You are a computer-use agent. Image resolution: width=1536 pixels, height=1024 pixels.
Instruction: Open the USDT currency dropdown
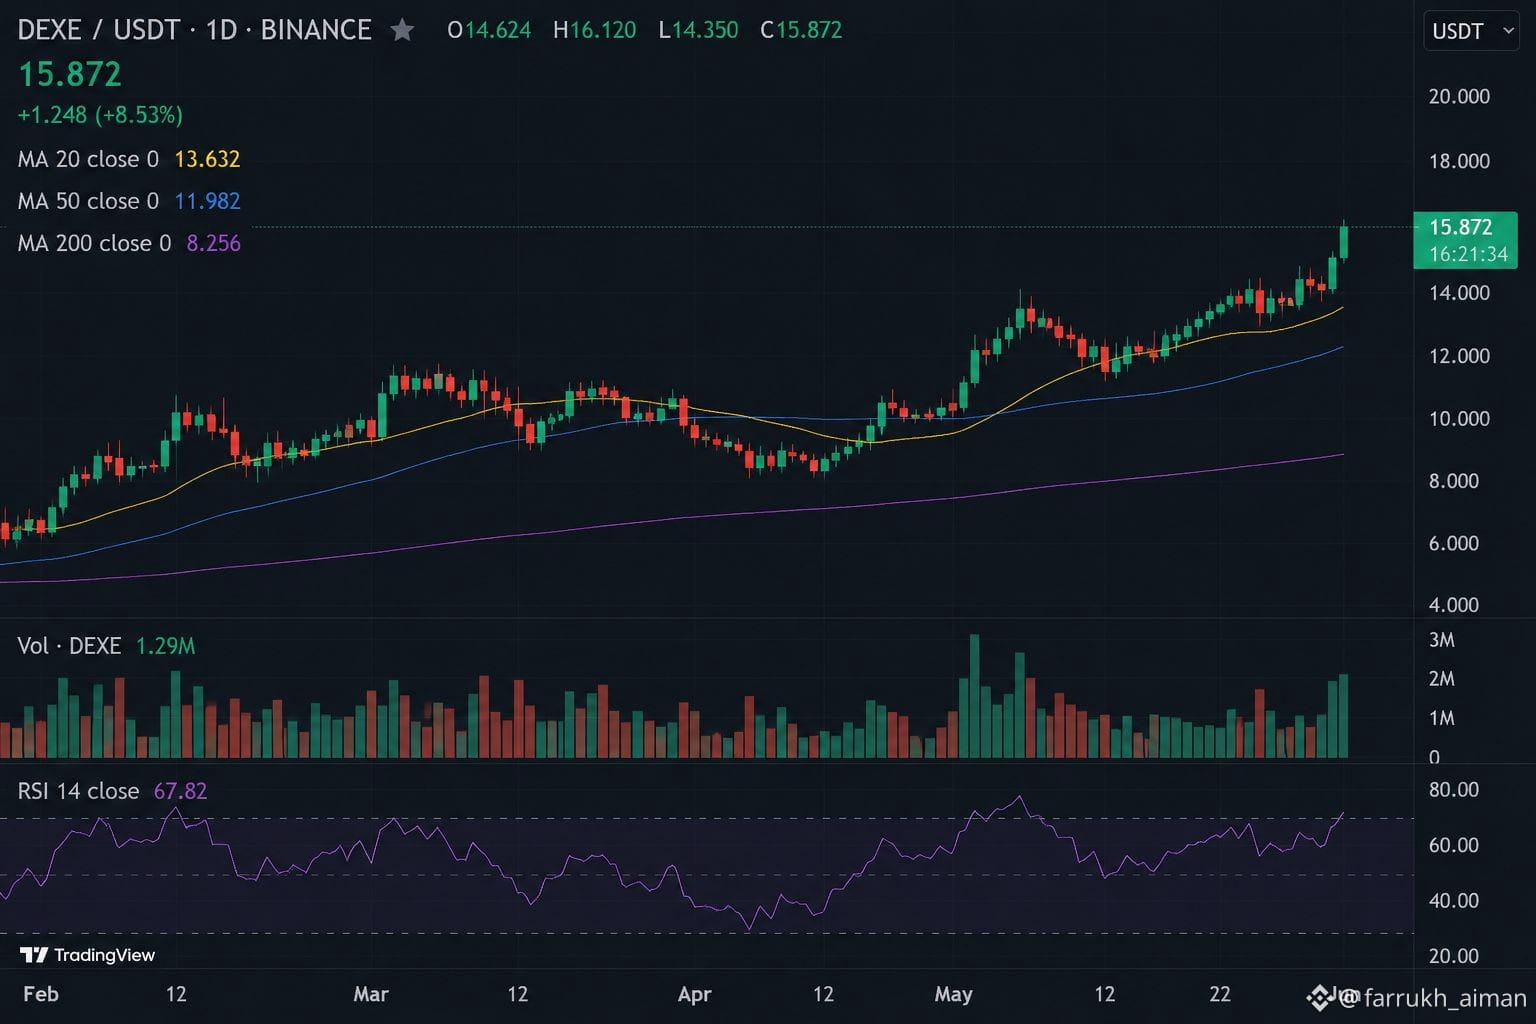click(1471, 31)
